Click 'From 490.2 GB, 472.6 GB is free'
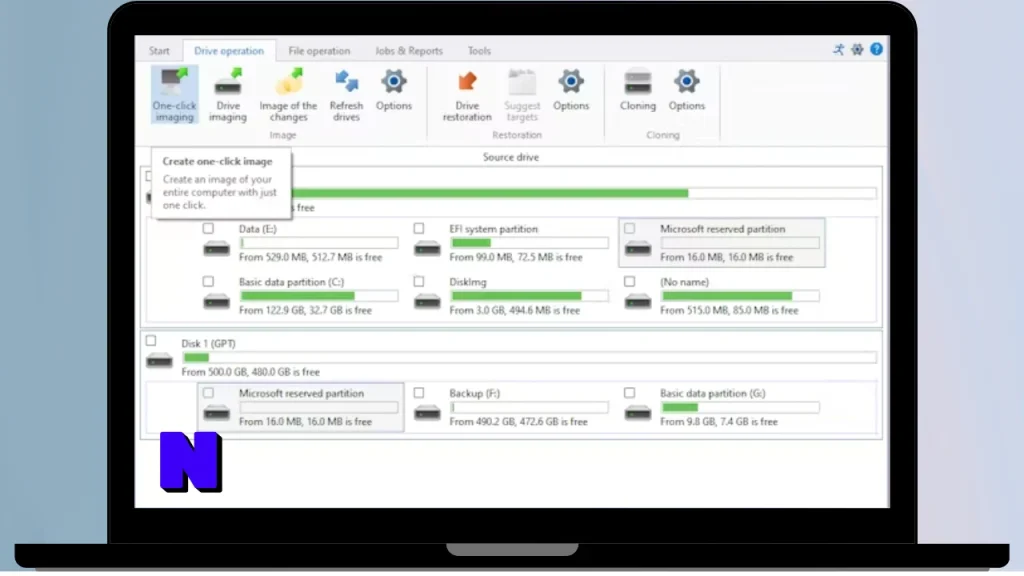The height and width of the screenshot is (576, 1024). click(x=519, y=423)
